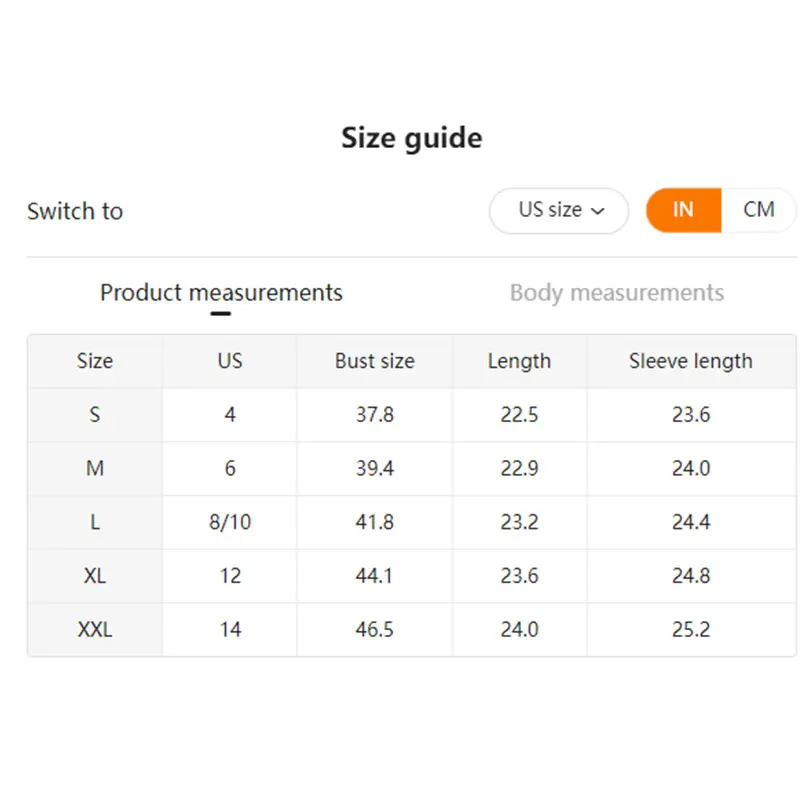Click the chevron arrow next to US size
Screen dimensions: 800x800
point(597,211)
